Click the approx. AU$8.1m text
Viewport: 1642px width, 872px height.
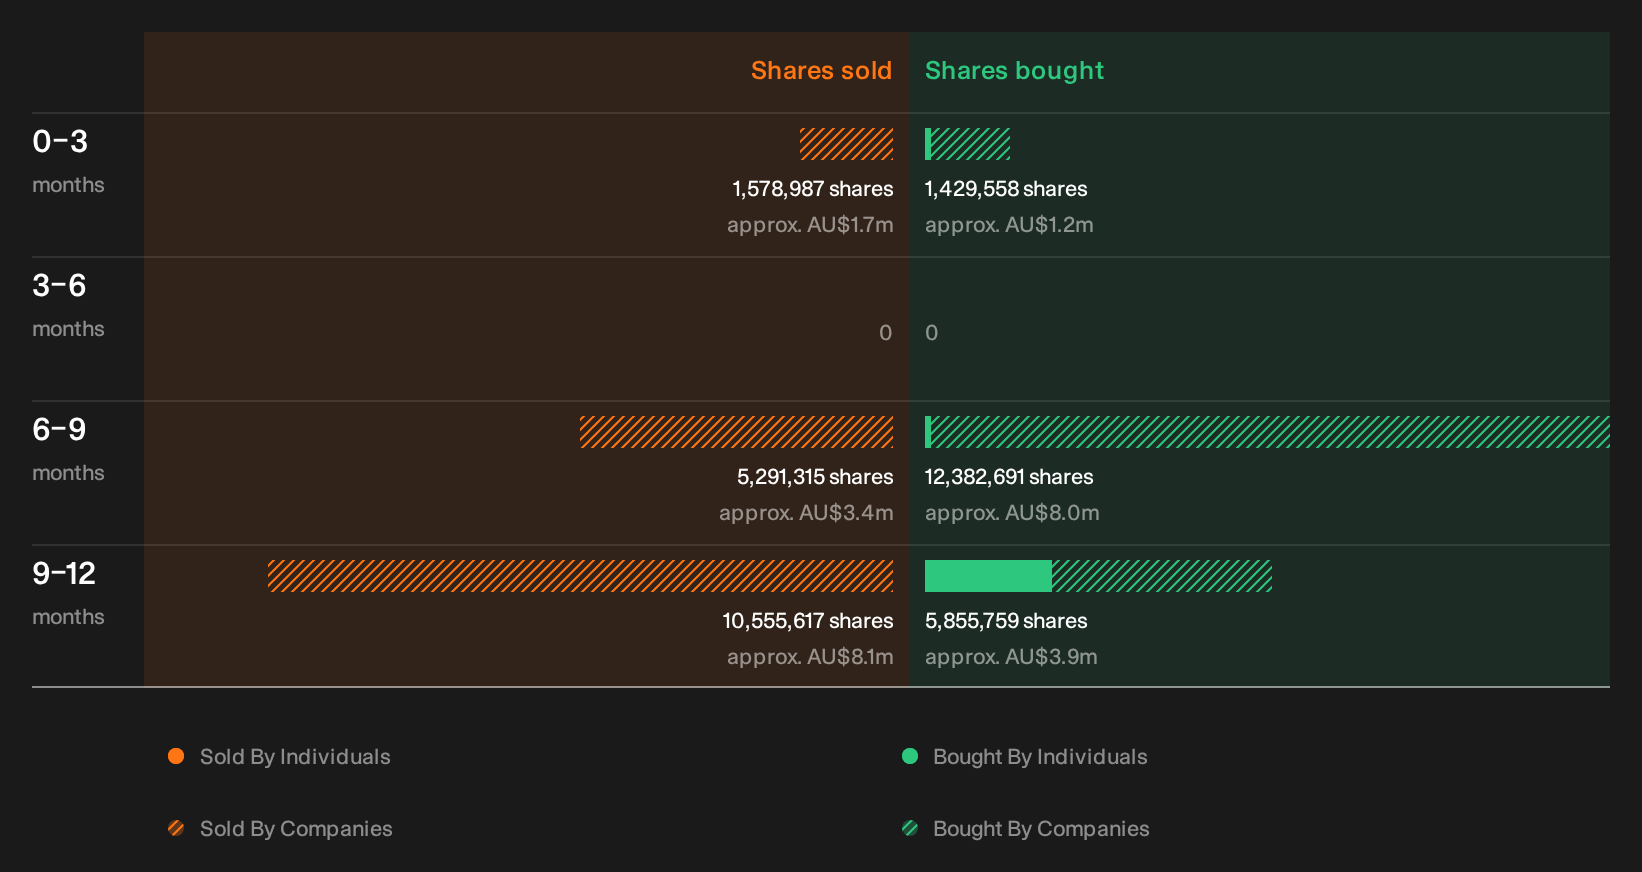(x=810, y=657)
